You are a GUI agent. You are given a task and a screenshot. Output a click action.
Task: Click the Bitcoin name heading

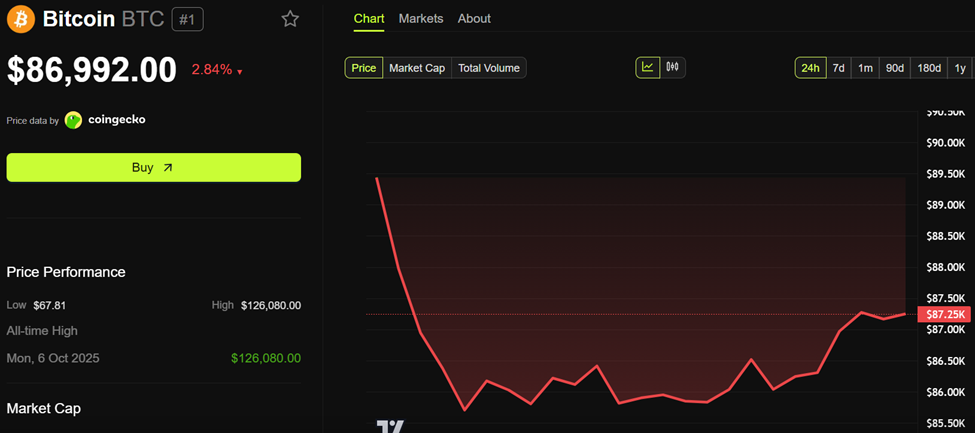click(x=79, y=19)
